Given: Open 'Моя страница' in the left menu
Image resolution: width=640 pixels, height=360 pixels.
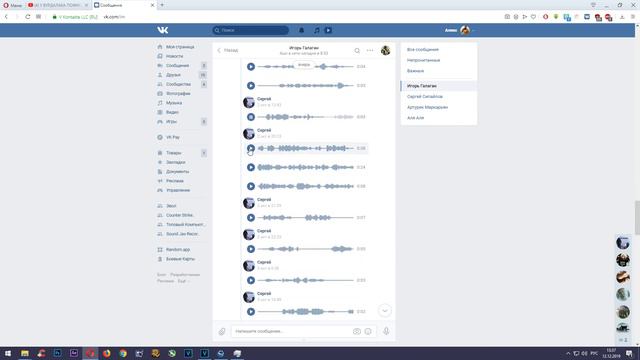Looking at the screenshot, I should [x=180, y=47].
